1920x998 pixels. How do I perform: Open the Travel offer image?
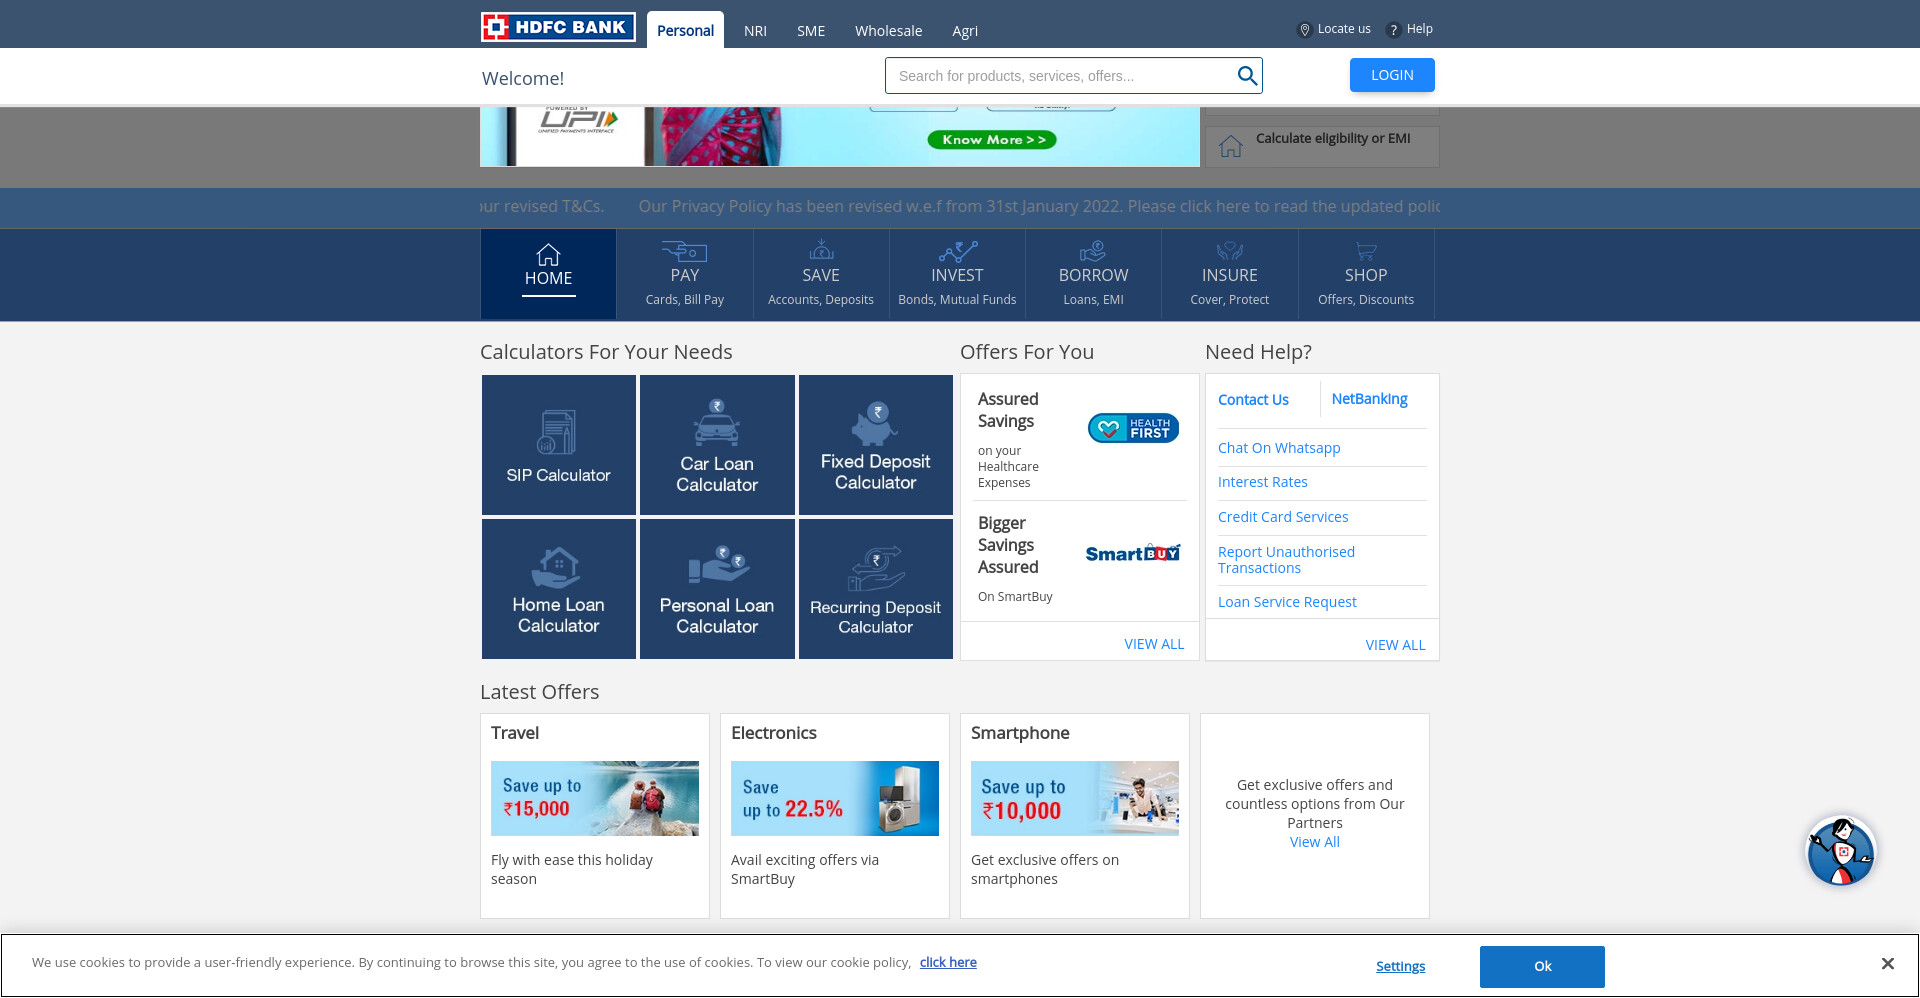coord(595,798)
